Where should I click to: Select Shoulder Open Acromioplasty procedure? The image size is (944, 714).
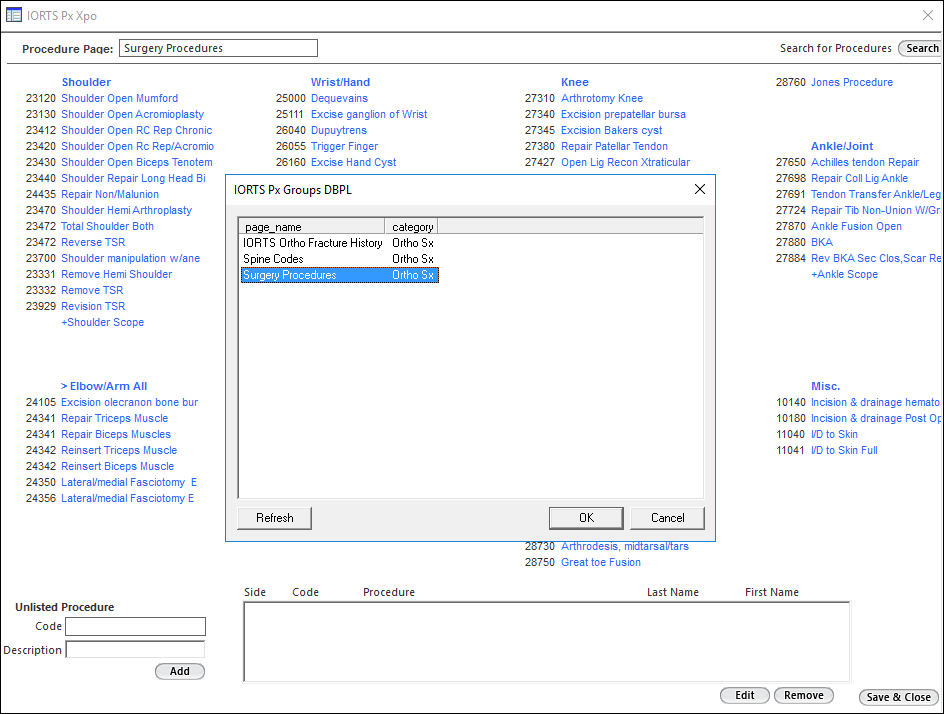coord(132,114)
